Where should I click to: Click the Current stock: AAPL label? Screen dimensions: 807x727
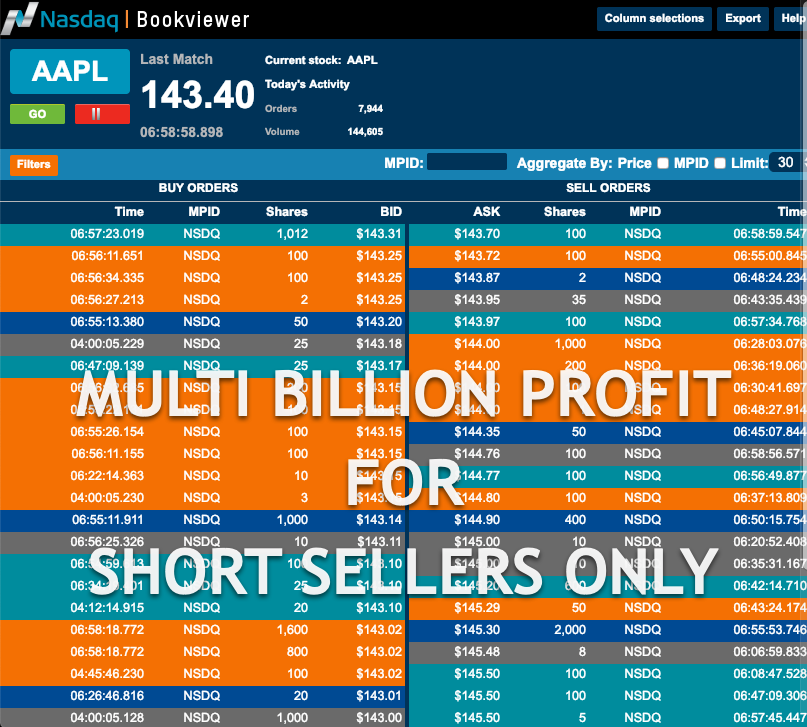321,60
